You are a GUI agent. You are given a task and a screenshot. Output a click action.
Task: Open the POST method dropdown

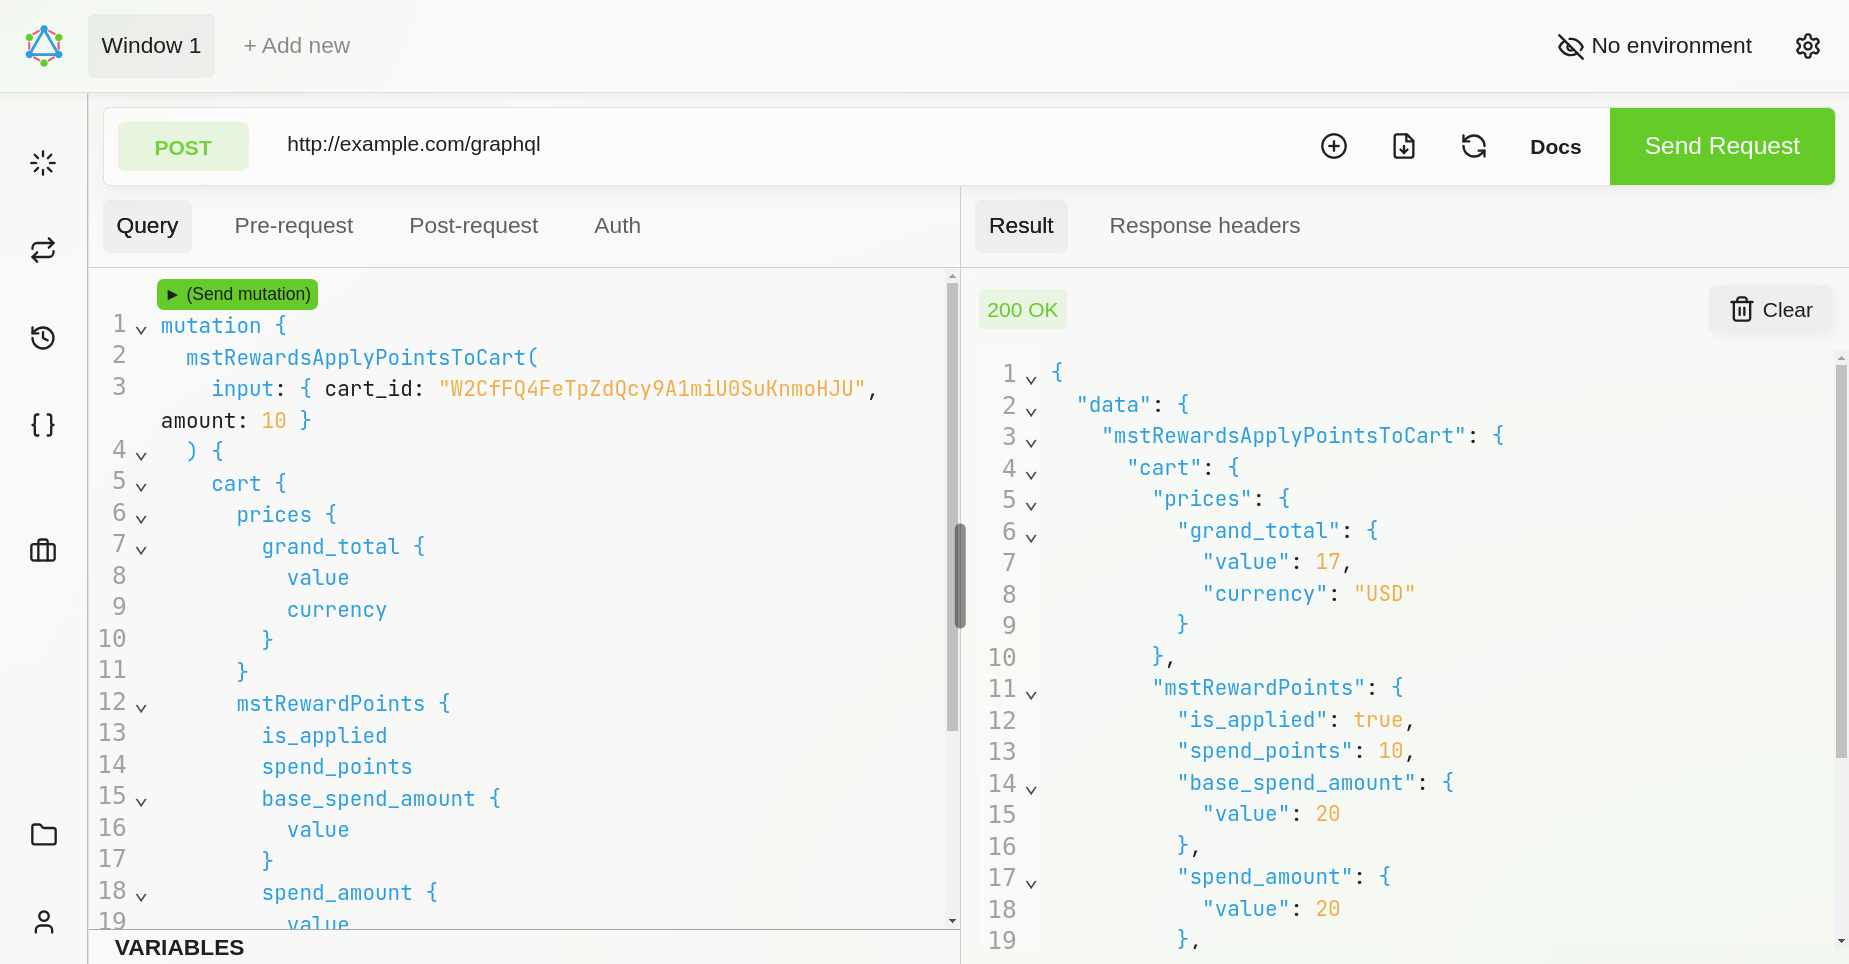coord(183,147)
